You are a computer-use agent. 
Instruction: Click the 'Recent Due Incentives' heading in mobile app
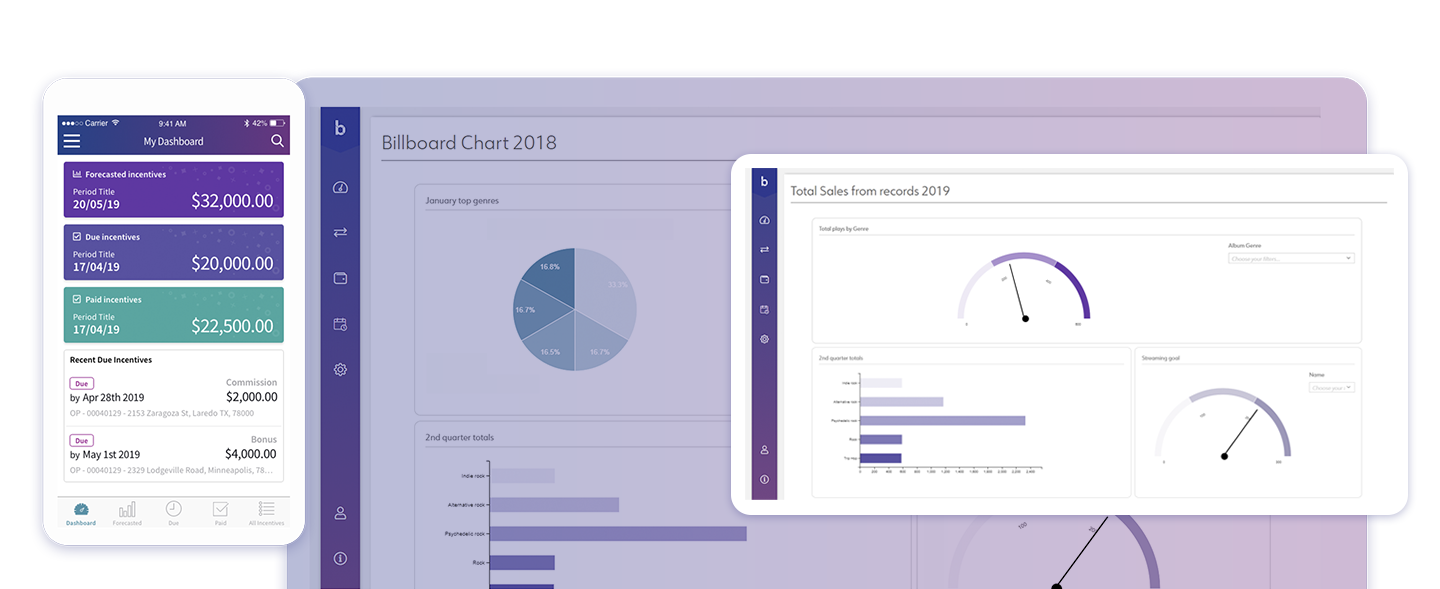coord(111,359)
